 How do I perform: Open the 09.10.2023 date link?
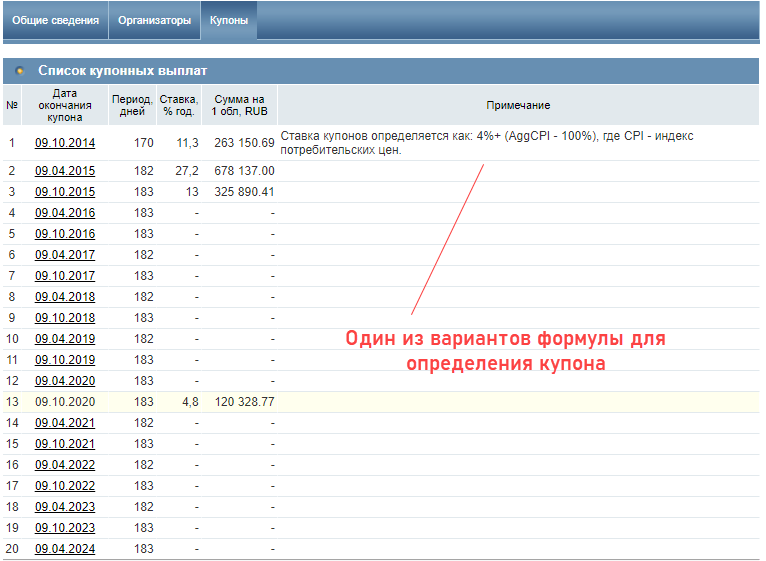pyautogui.click(x=65, y=528)
